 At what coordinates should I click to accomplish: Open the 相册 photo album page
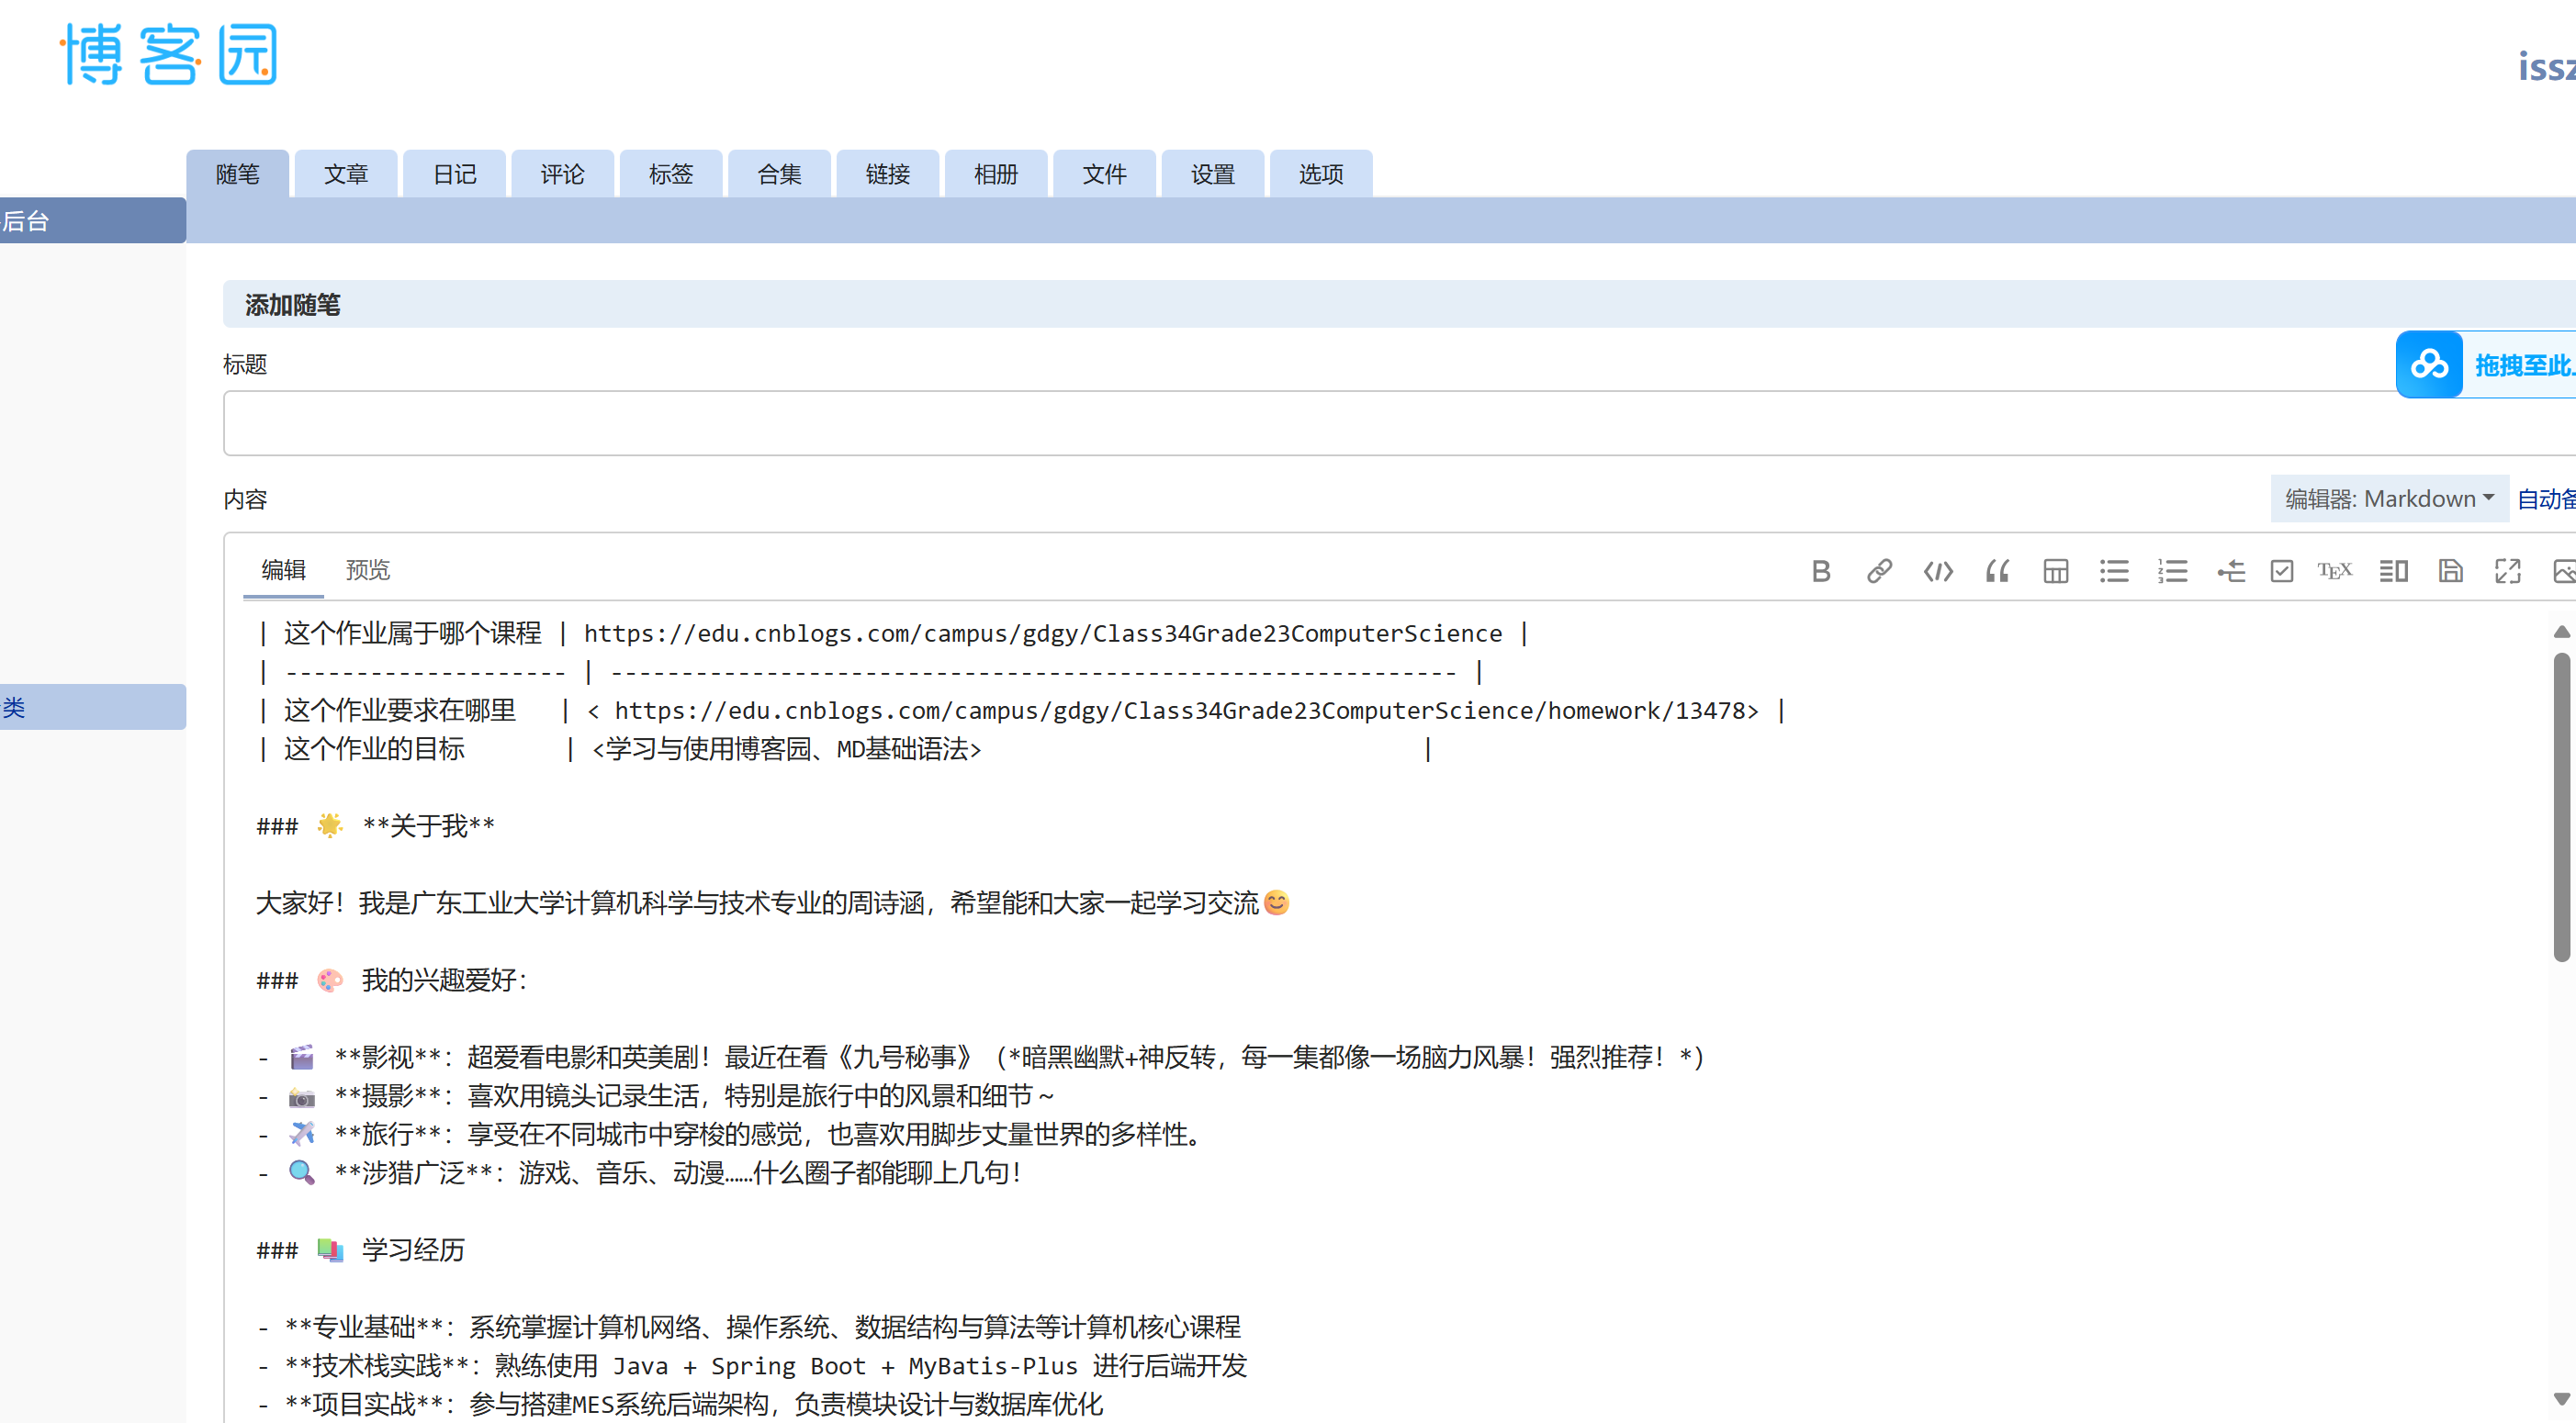pos(995,173)
